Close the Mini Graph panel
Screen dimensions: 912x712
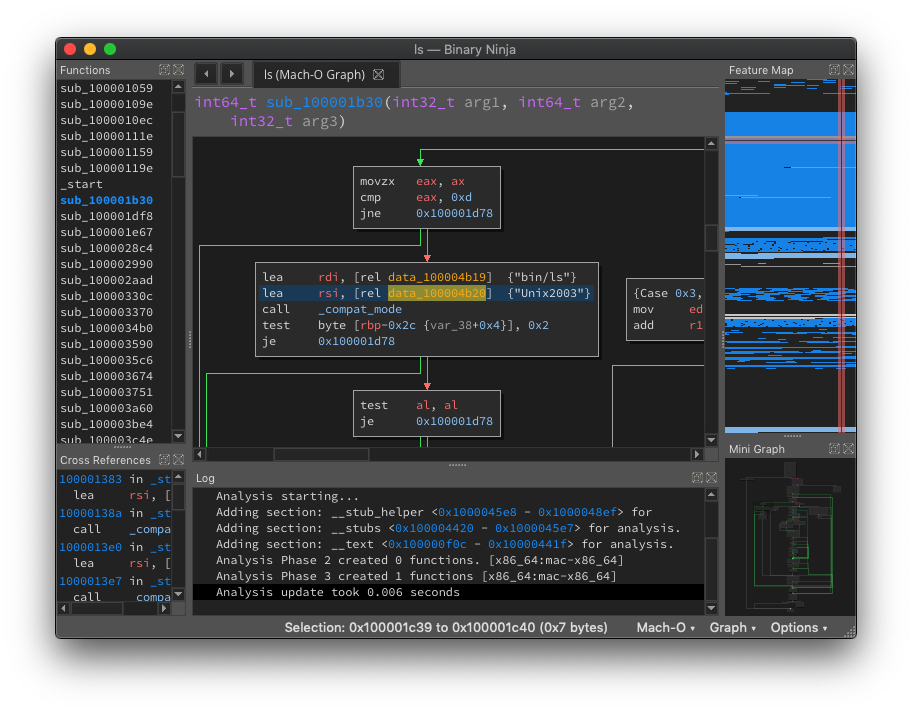click(847, 449)
